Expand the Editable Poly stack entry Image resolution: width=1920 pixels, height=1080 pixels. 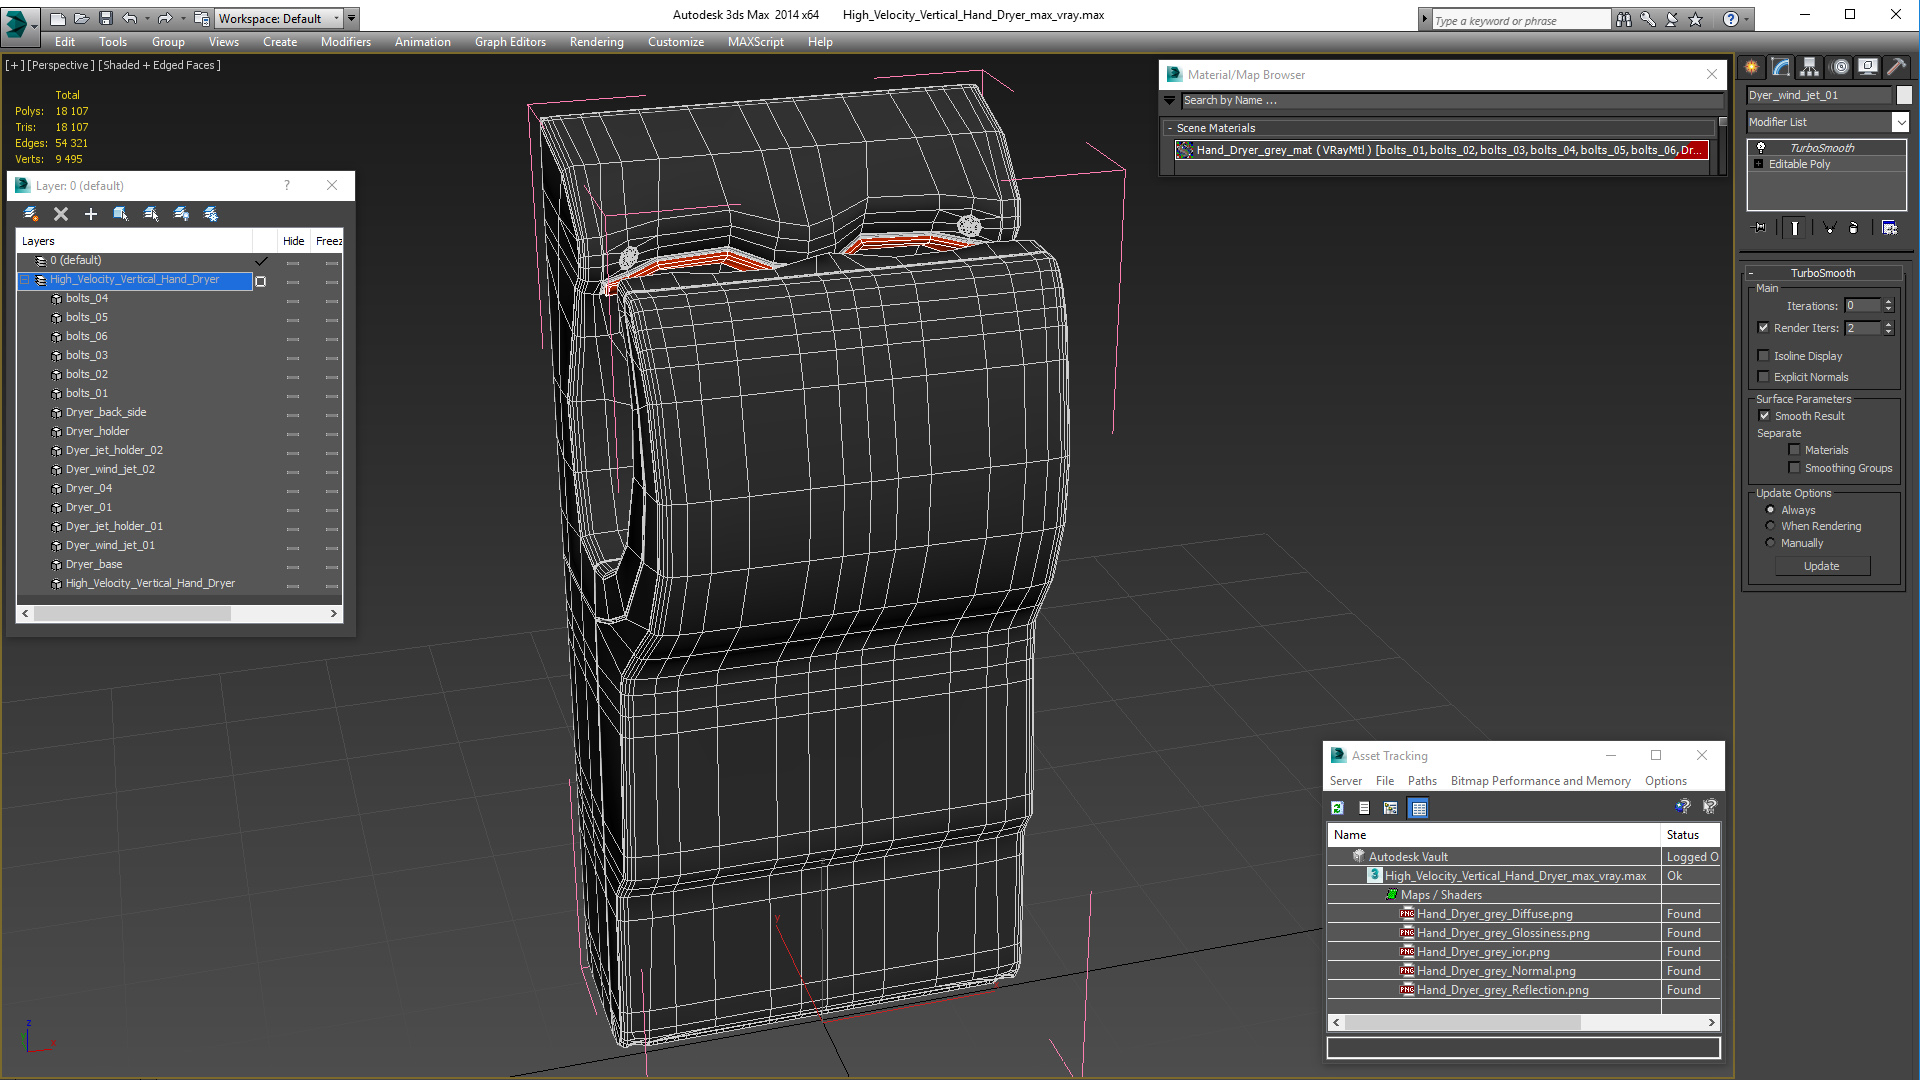point(1759,164)
